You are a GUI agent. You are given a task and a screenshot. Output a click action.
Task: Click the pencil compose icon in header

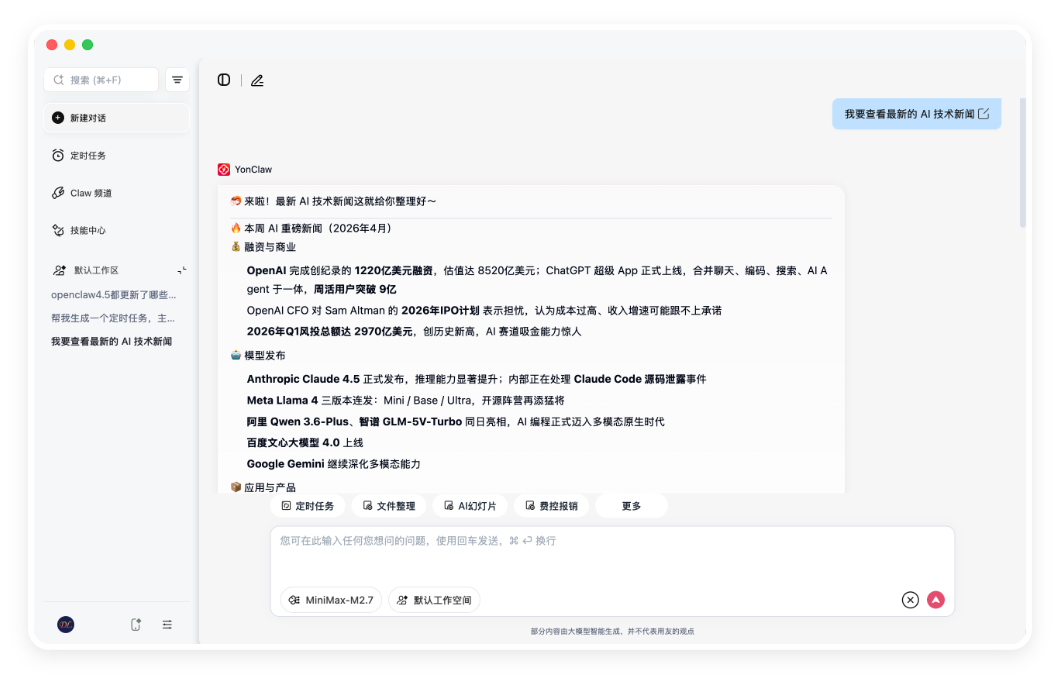(257, 80)
